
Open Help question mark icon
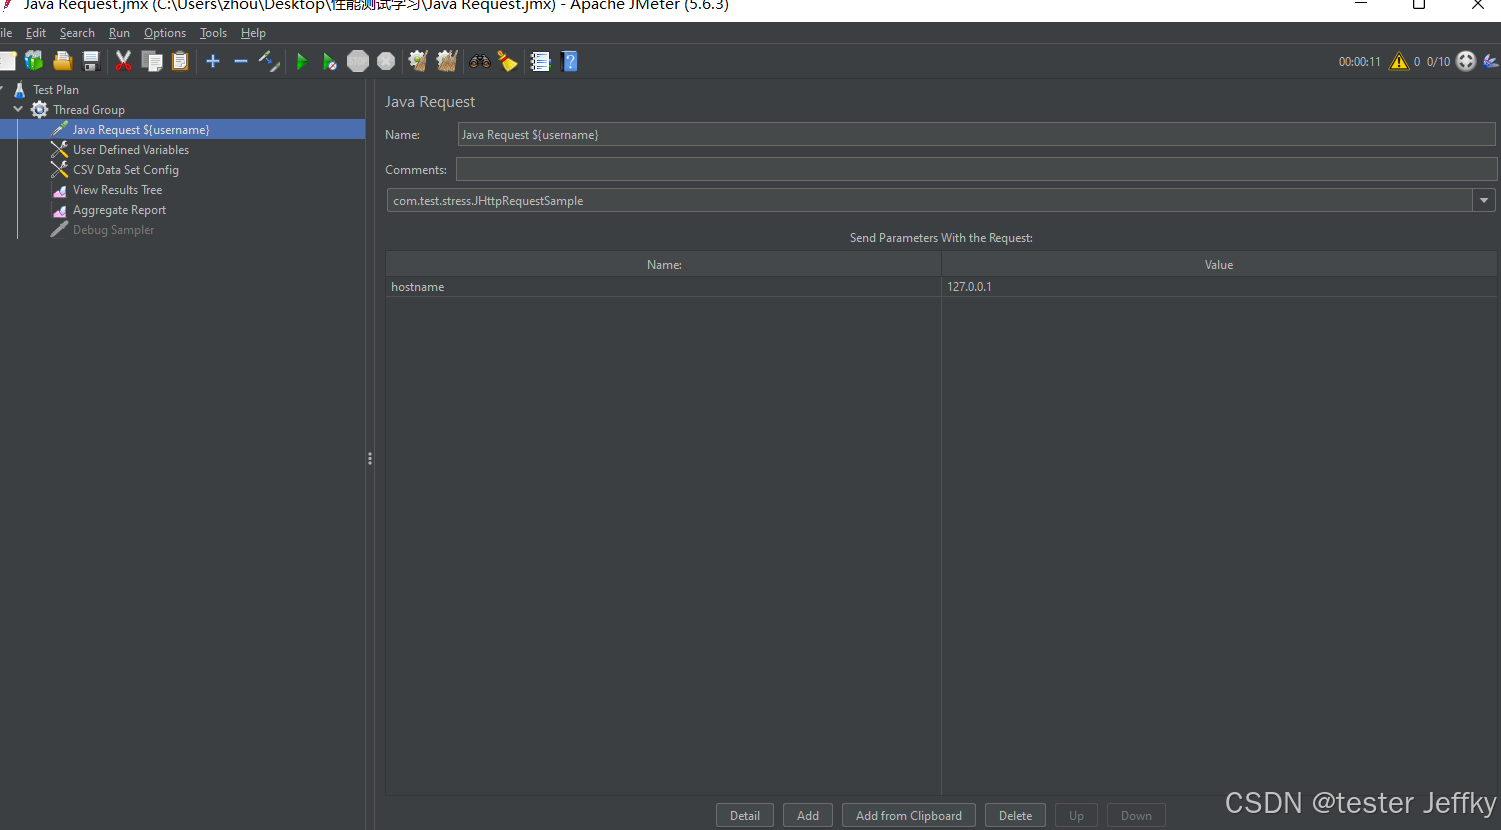click(x=569, y=61)
